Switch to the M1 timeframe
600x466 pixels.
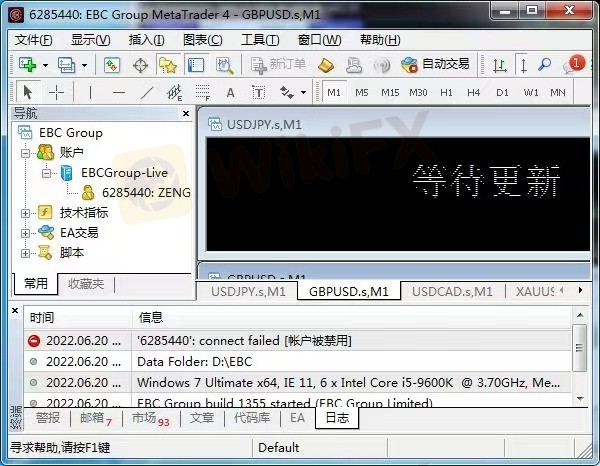coord(334,92)
